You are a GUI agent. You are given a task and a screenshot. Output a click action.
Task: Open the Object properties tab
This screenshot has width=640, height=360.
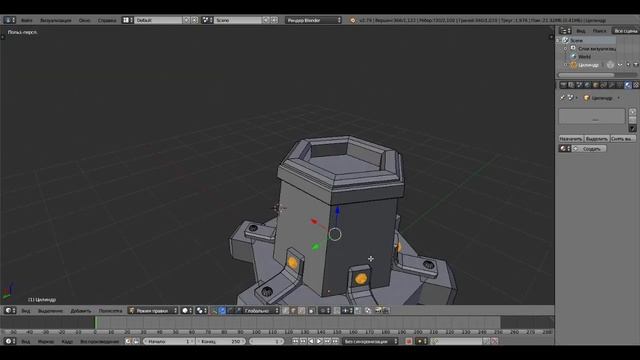pos(596,85)
